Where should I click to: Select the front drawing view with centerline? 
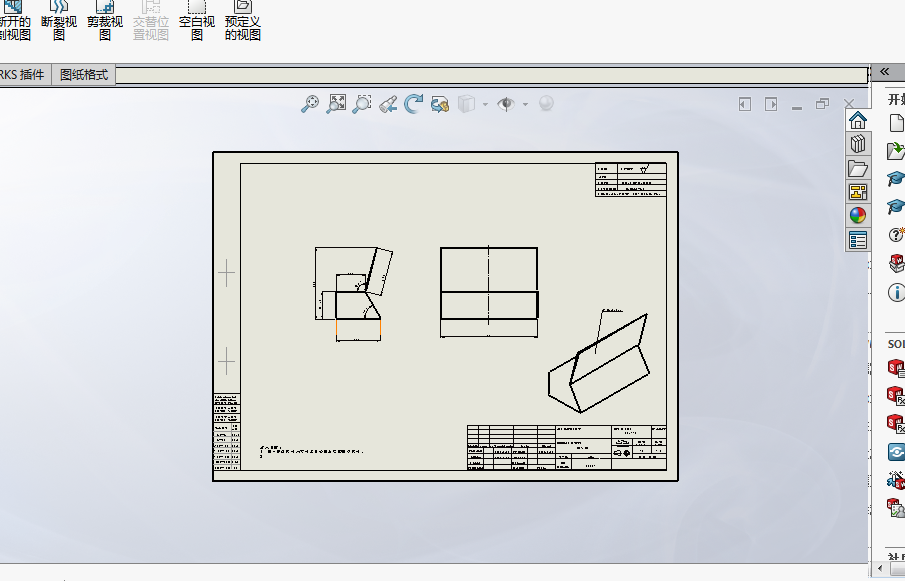point(489,291)
